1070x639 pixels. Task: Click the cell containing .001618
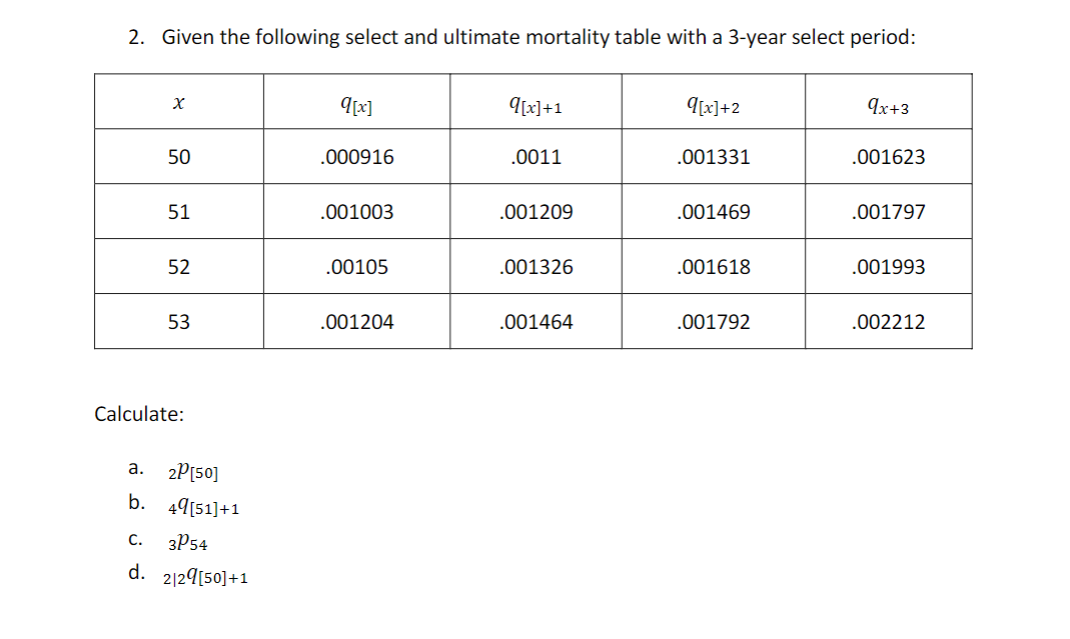713,267
